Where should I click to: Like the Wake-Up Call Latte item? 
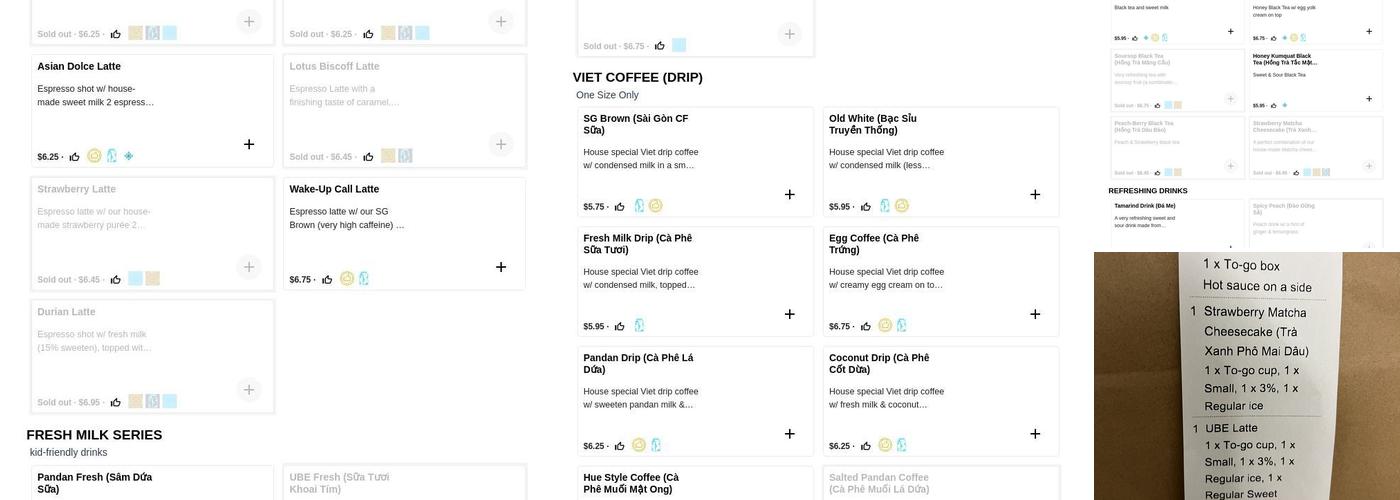pyautogui.click(x=327, y=280)
